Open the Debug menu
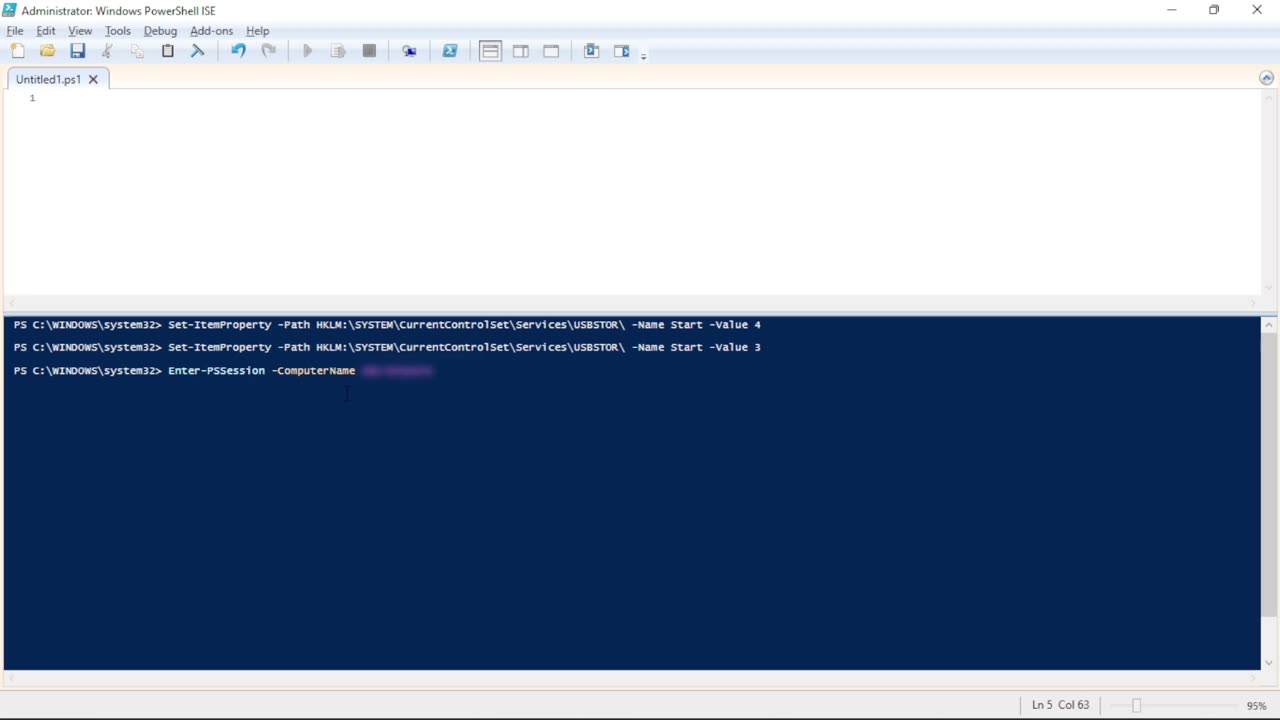 click(x=160, y=31)
